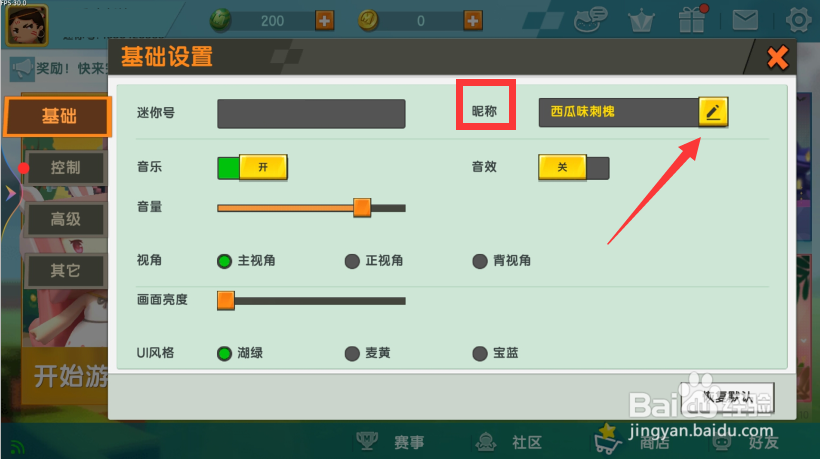This screenshot has height=459, width=820.
Task: Open the 其它 settings tab
Action: tap(66, 270)
